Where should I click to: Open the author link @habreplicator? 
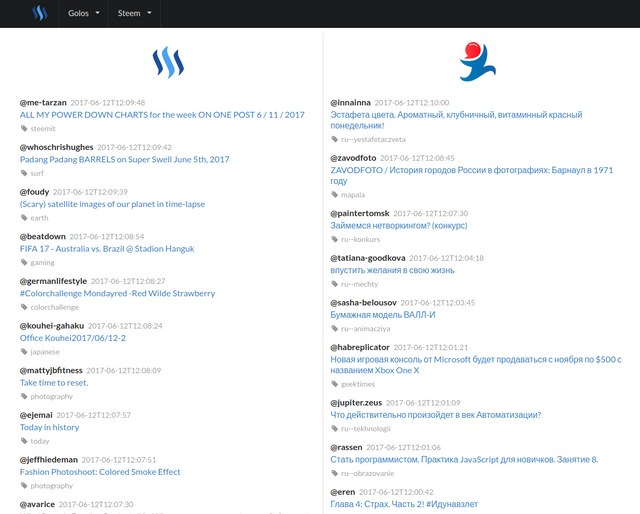[360, 347]
